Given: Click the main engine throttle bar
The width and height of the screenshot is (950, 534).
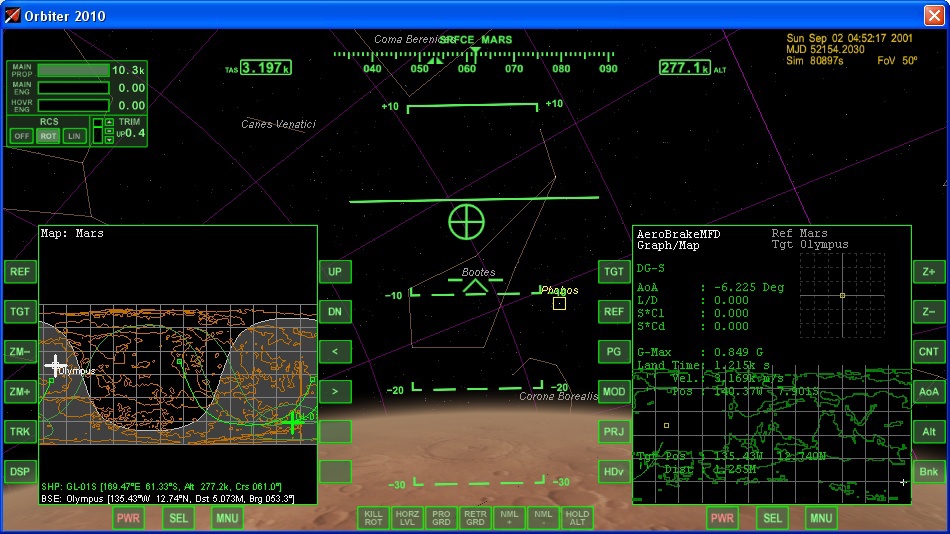Looking at the screenshot, I should [73, 88].
